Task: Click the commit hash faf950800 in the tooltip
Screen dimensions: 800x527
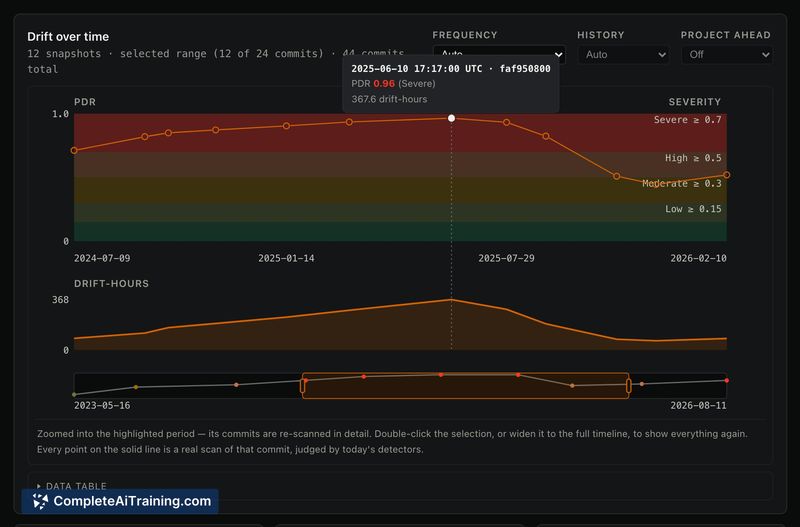Action: pyautogui.click(x=525, y=69)
